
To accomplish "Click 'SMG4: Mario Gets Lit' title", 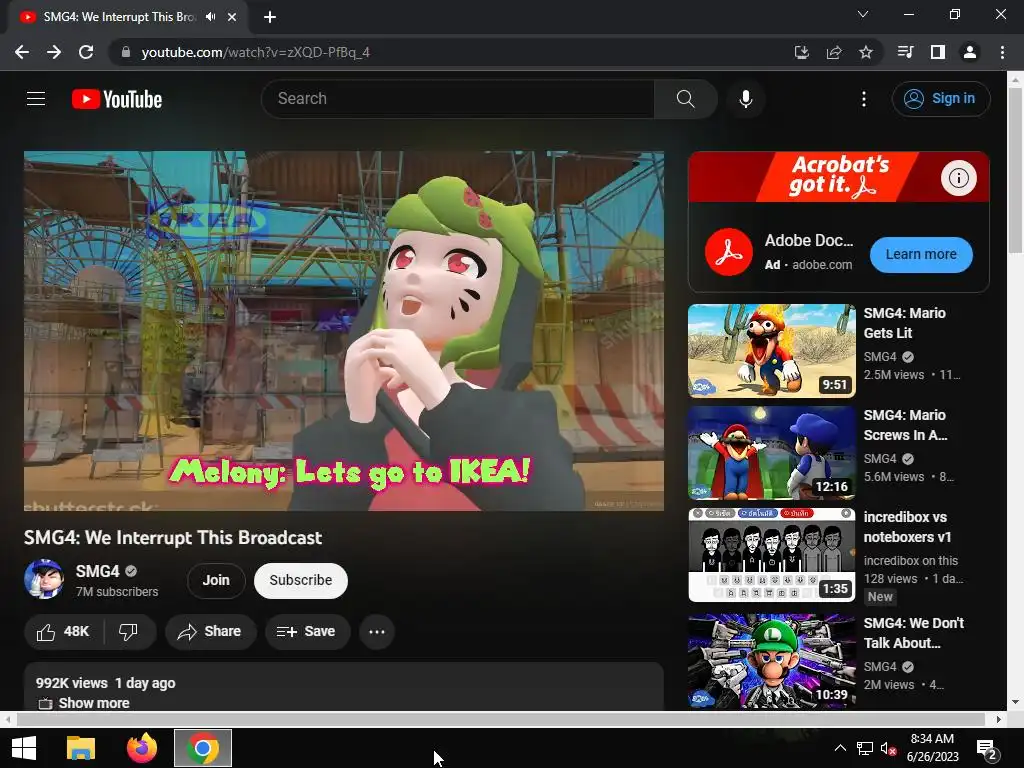I will point(904,323).
